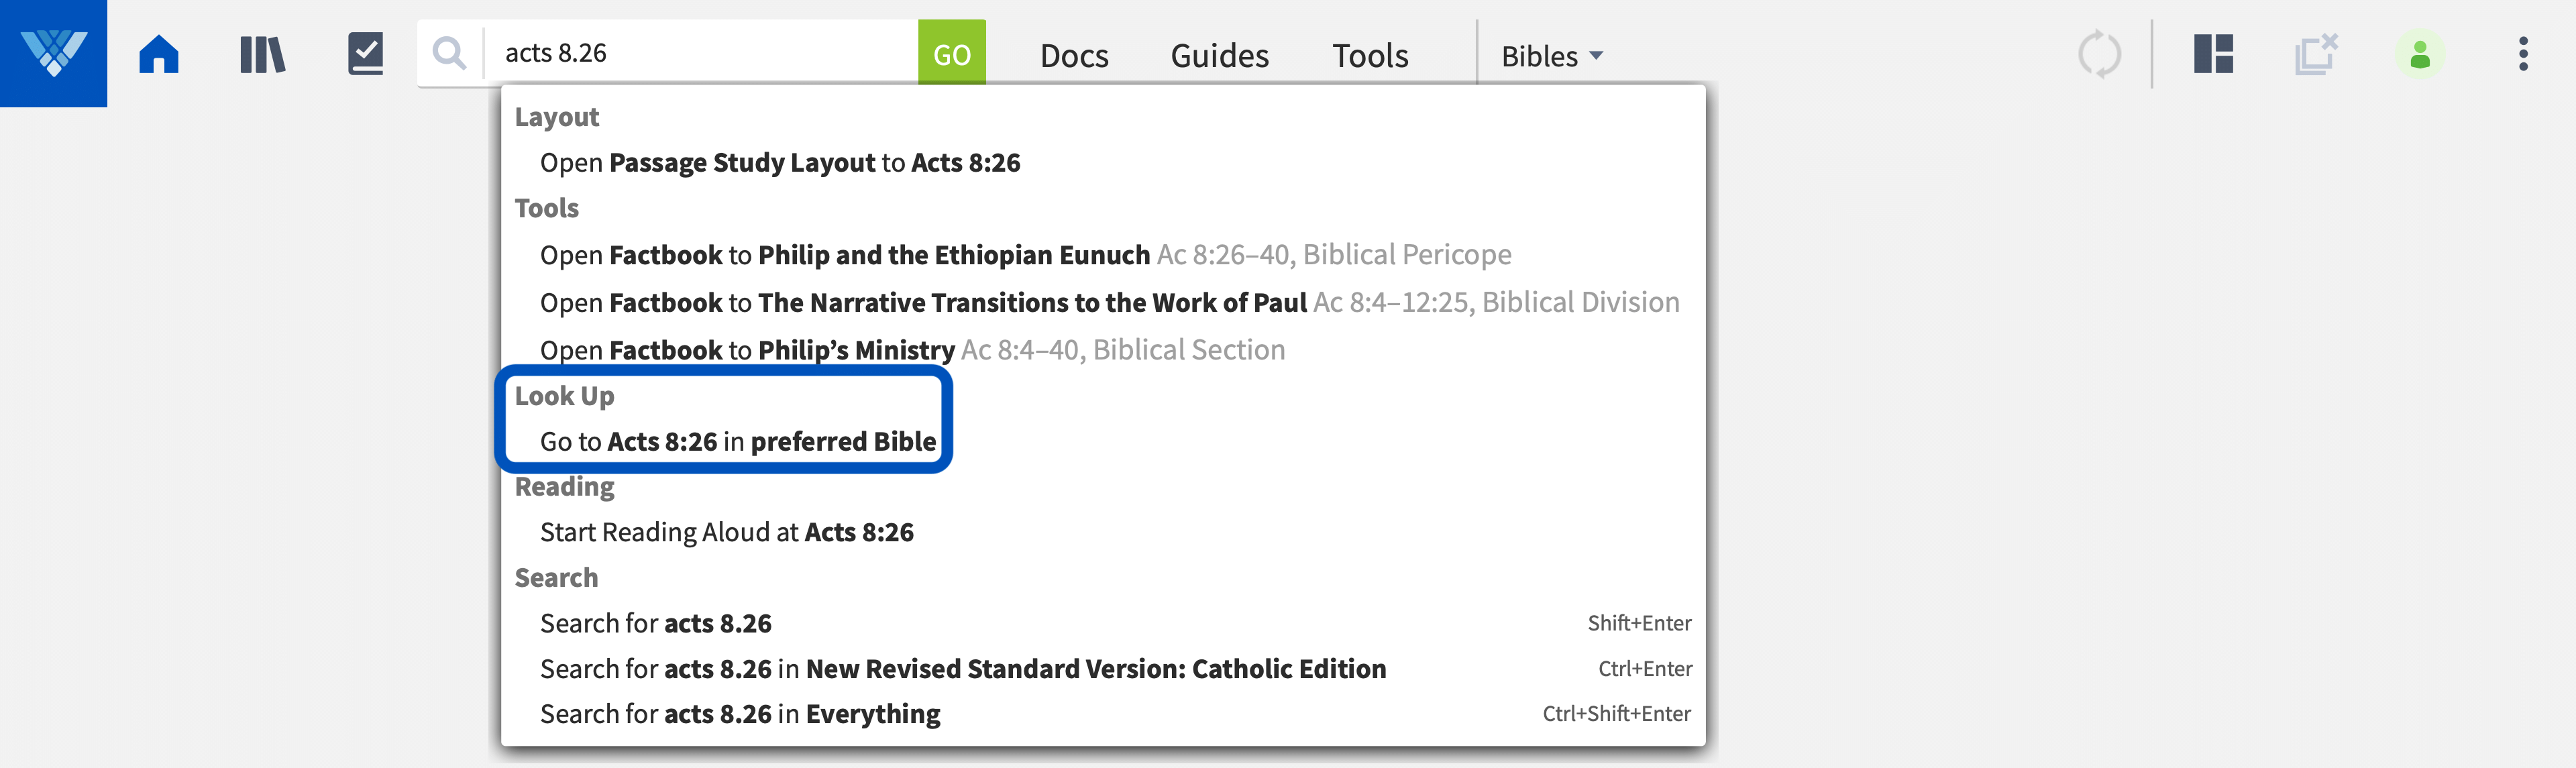Select Start Reading Aloud at Acts 8:26
The image size is (2576, 768).
pos(727,533)
